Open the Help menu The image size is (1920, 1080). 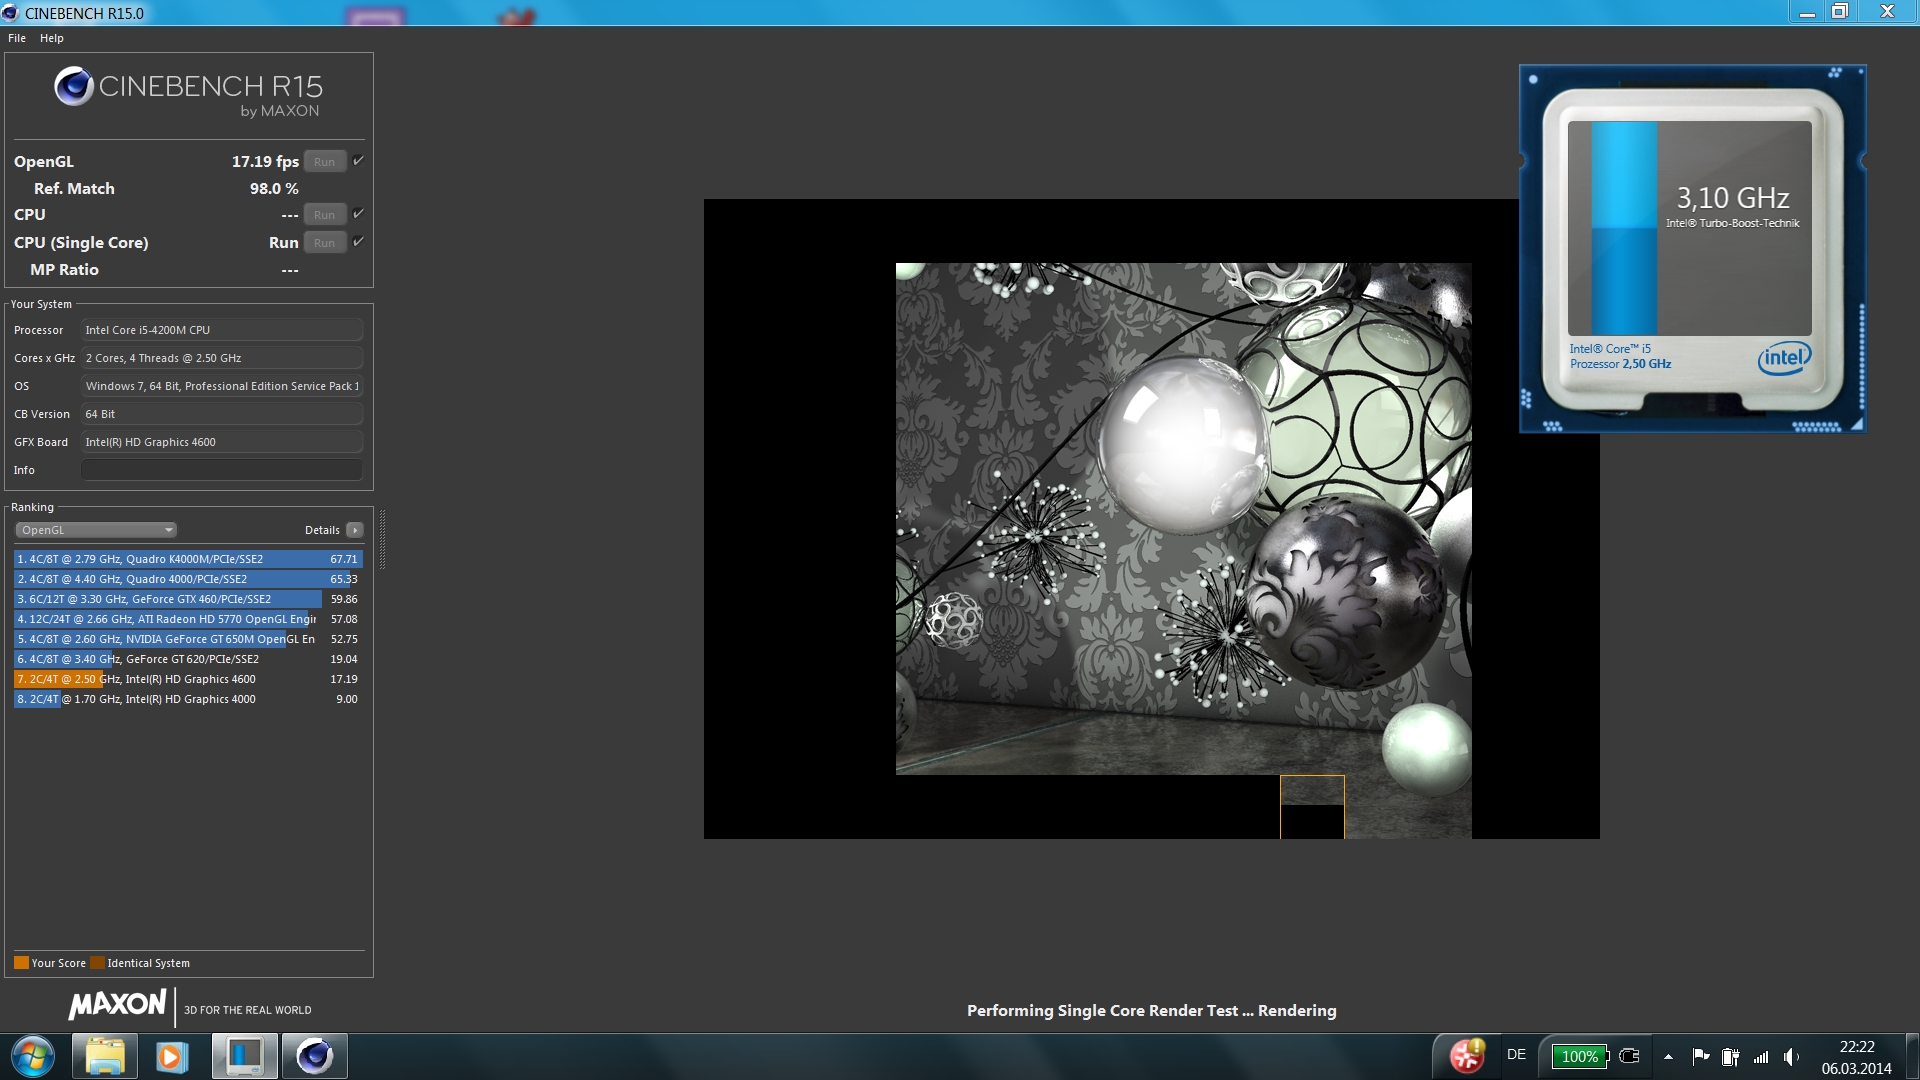52,38
